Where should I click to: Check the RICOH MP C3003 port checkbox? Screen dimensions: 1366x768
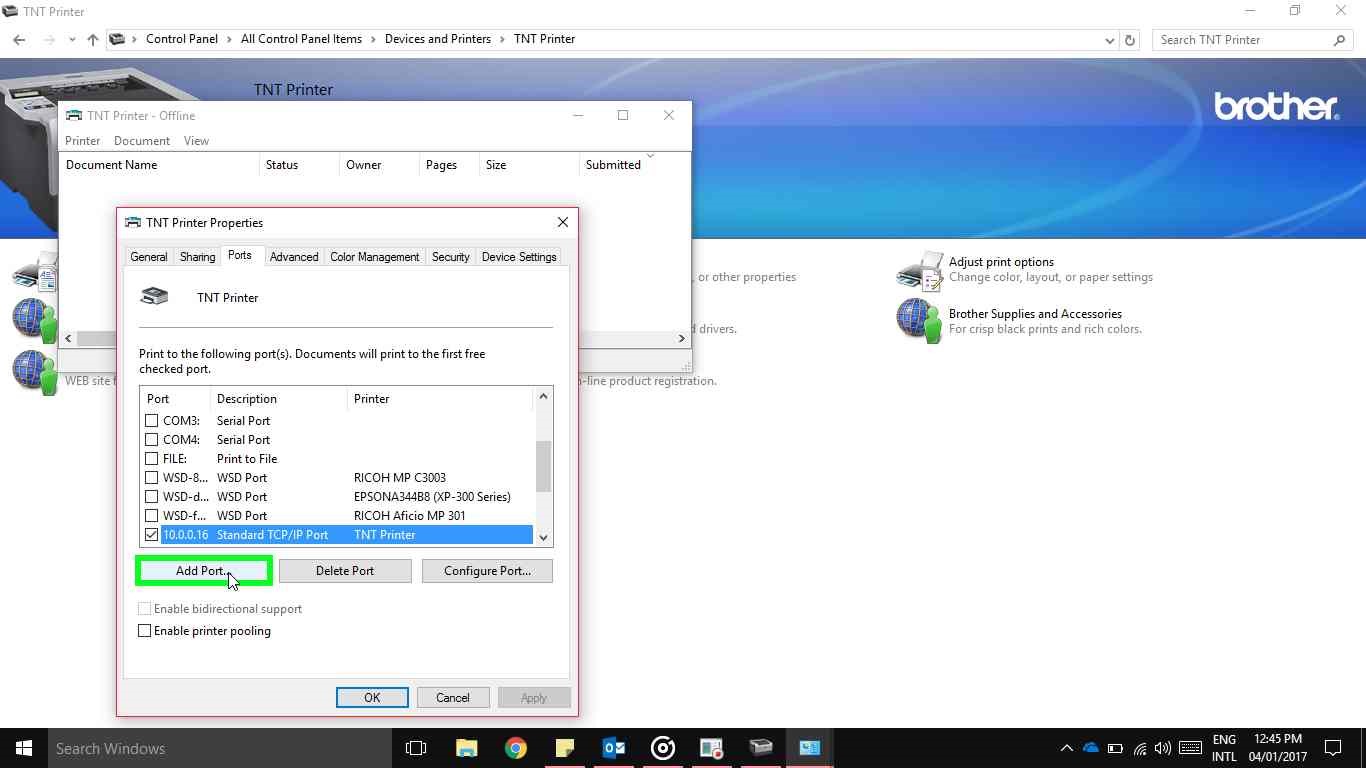click(152, 478)
